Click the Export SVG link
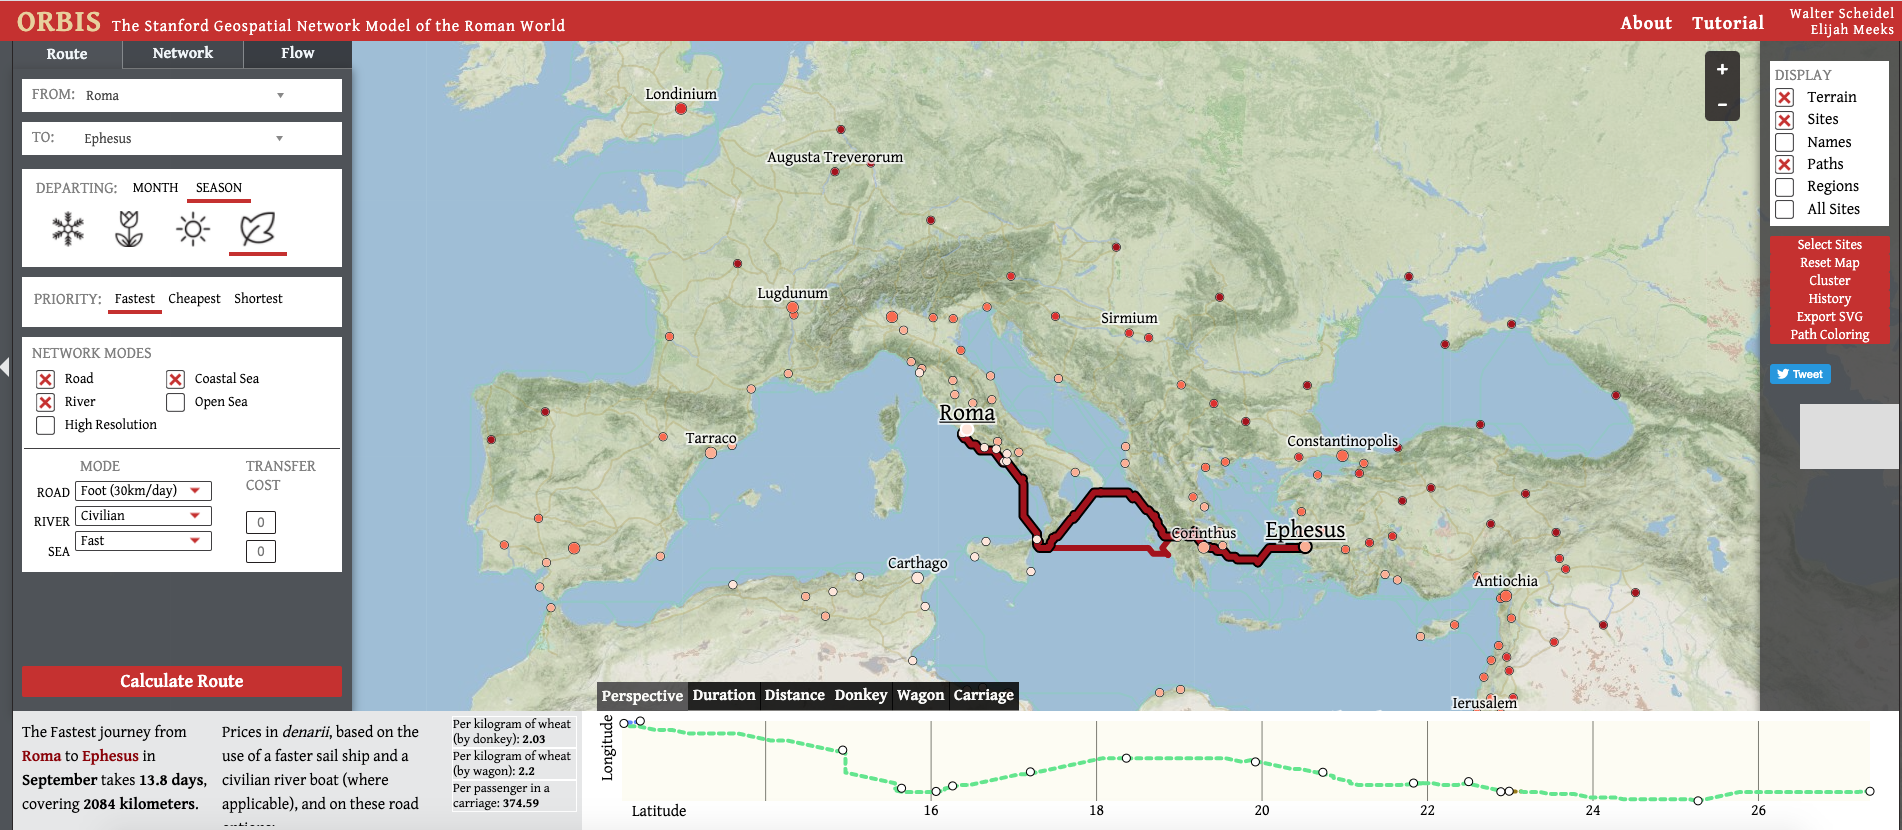Image resolution: width=1902 pixels, height=830 pixels. point(1829,317)
